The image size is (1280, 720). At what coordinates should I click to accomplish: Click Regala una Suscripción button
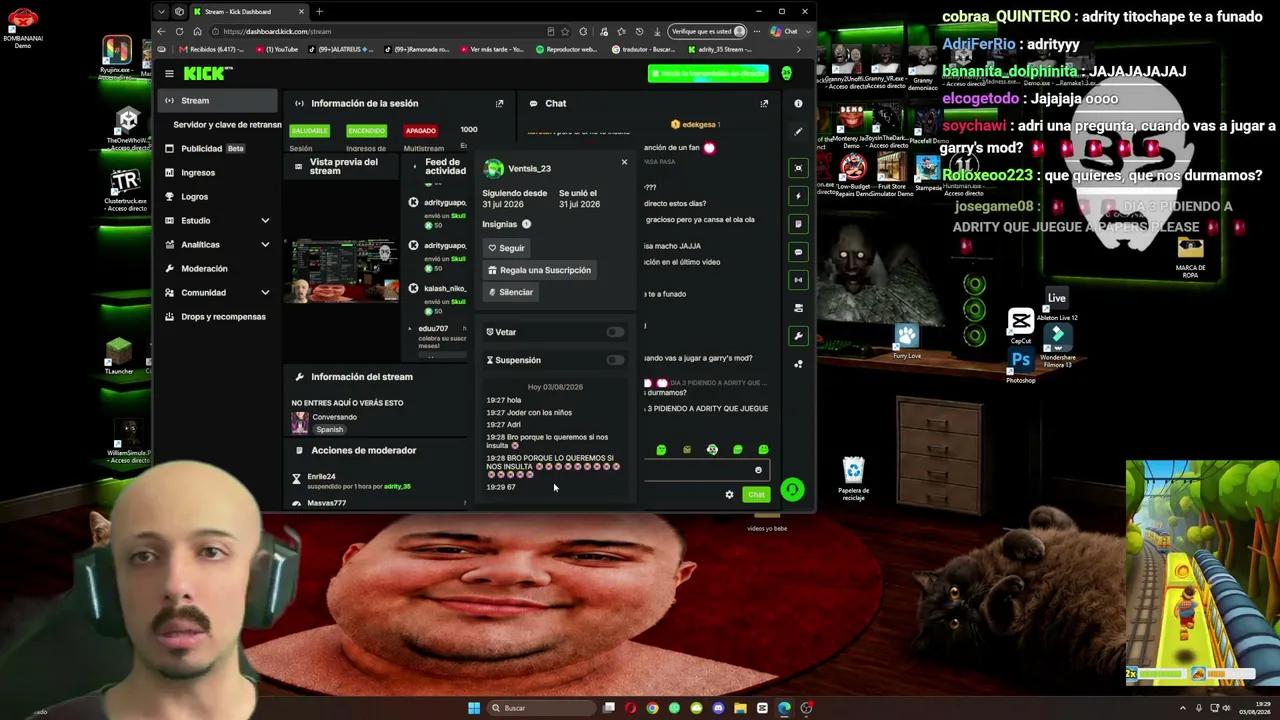point(539,270)
